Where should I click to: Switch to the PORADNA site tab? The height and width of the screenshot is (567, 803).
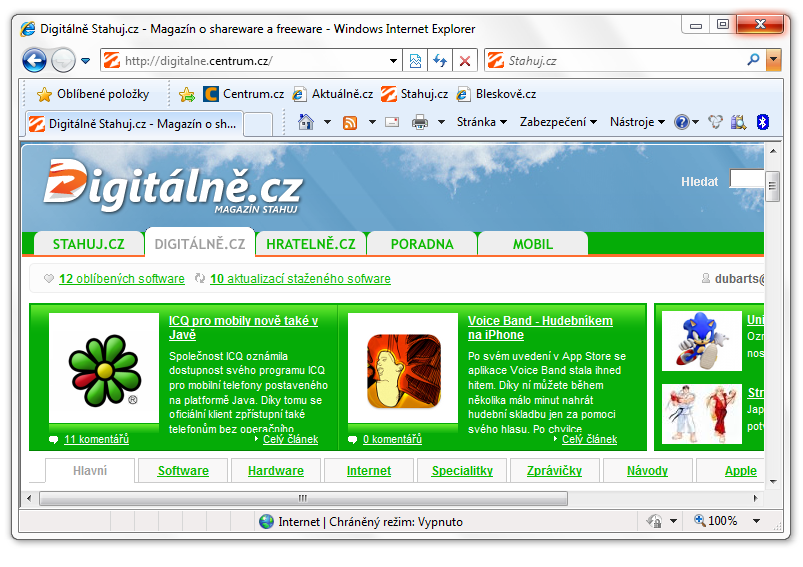(x=422, y=244)
